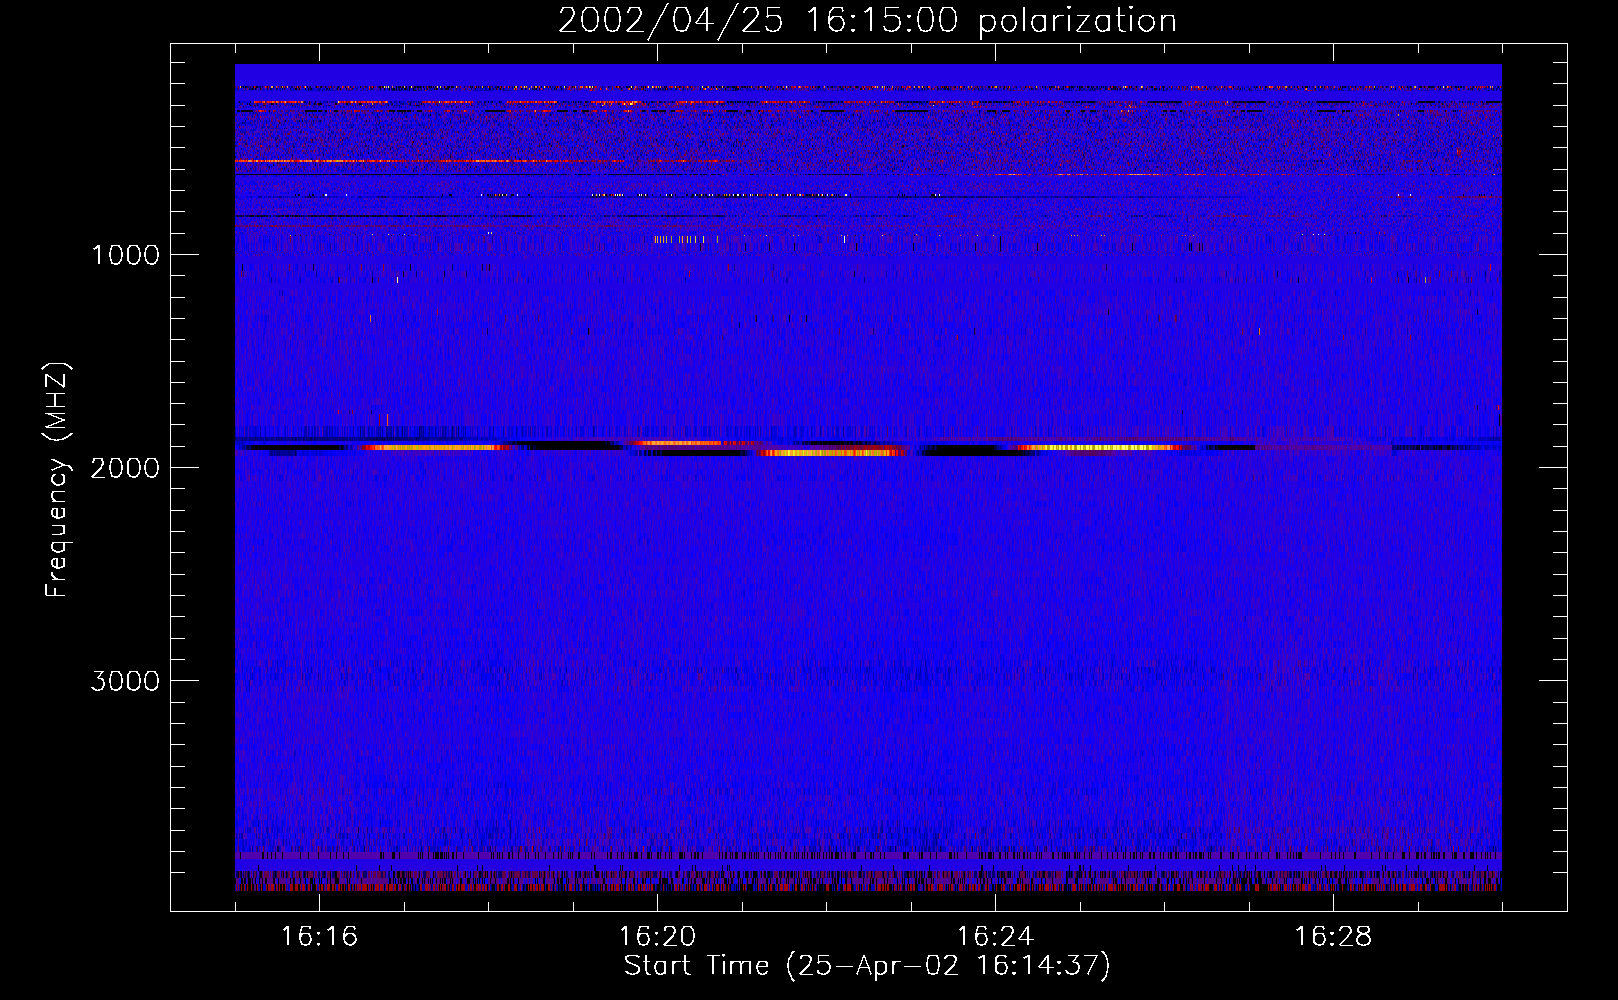
Task: Click the yellow-red emission band near 16:22
Action: click(x=830, y=453)
